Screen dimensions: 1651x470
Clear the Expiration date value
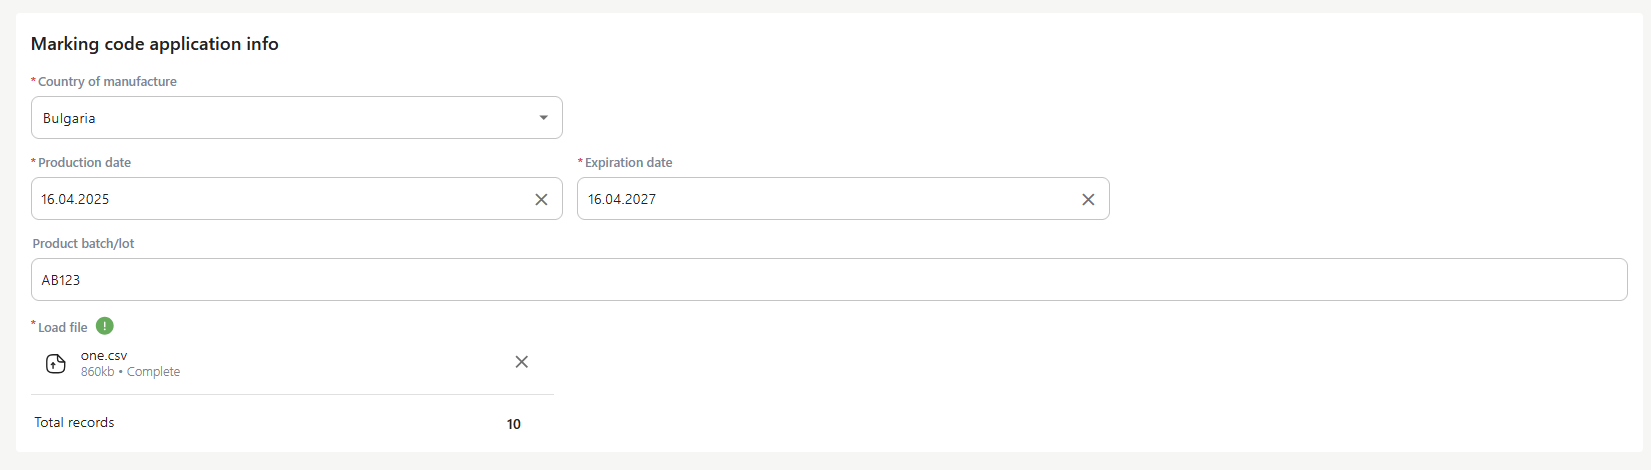[1088, 199]
